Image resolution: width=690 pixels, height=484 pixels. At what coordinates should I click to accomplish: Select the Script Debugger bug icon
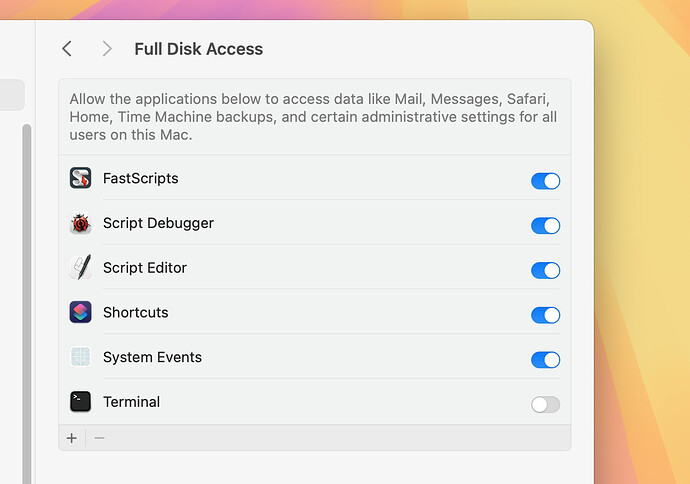(81, 223)
